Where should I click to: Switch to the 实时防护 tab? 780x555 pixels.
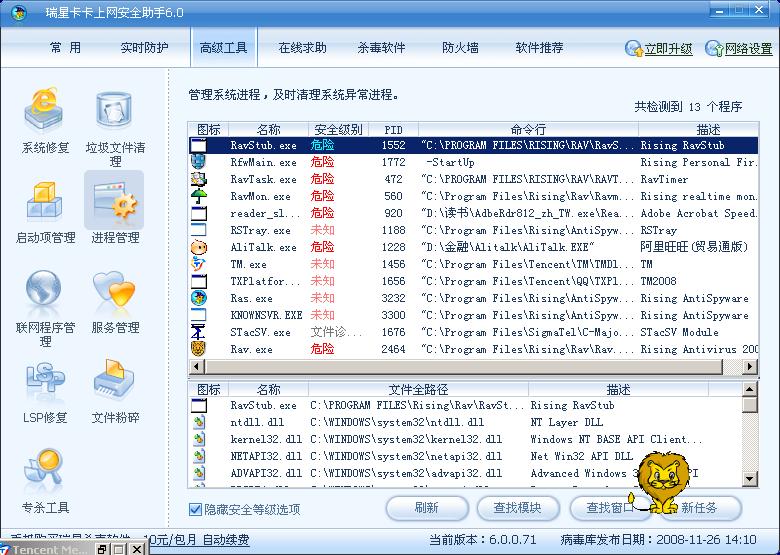click(x=144, y=48)
